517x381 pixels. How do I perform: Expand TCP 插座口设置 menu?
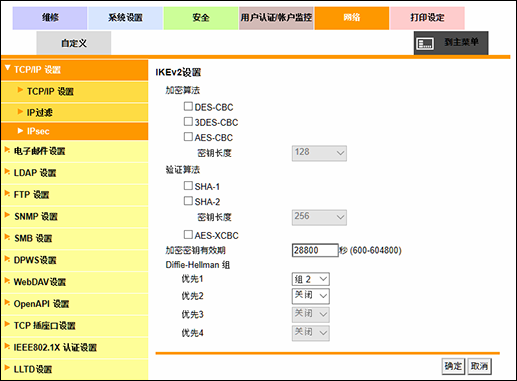(x=75, y=326)
